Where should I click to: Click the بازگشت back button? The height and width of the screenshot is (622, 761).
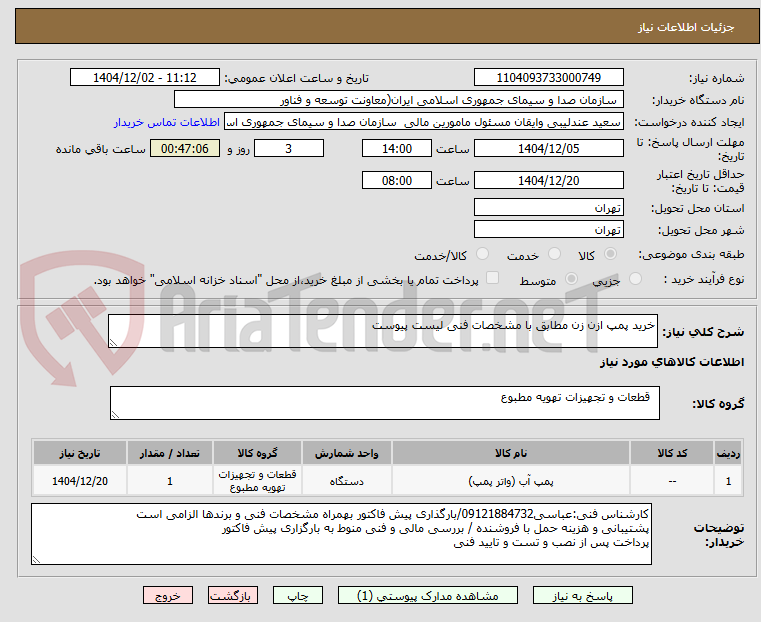pos(233,596)
